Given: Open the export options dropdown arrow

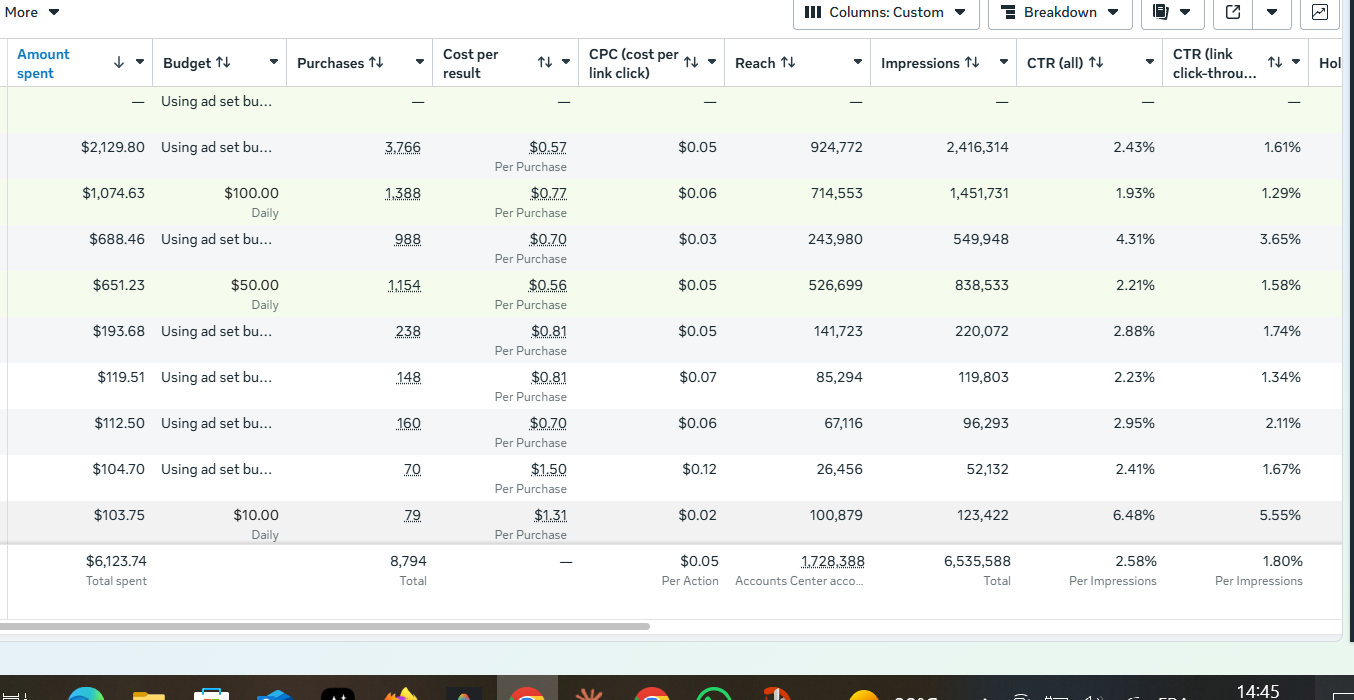Looking at the screenshot, I should coord(1271,12).
